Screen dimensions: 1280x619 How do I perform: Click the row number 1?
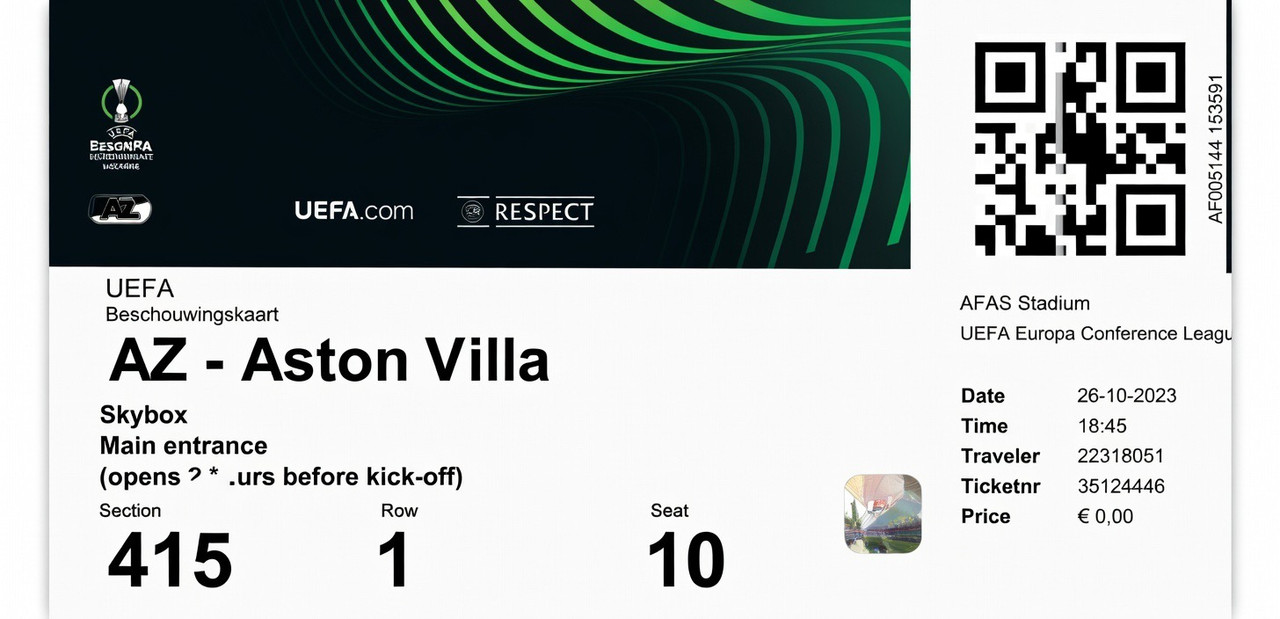[x=394, y=560]
